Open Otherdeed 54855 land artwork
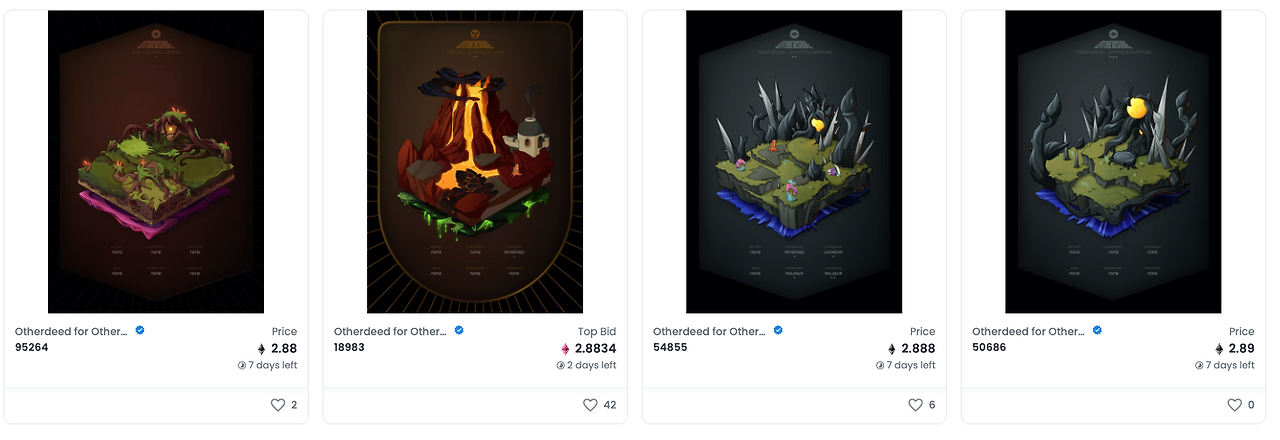 point(794,162)
